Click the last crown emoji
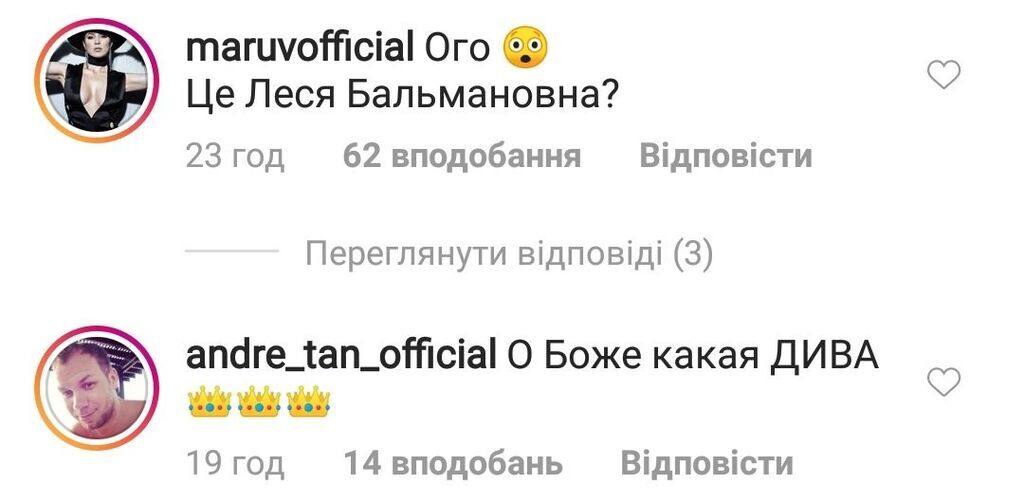The image size is (1024, 503). pos(308,401)
